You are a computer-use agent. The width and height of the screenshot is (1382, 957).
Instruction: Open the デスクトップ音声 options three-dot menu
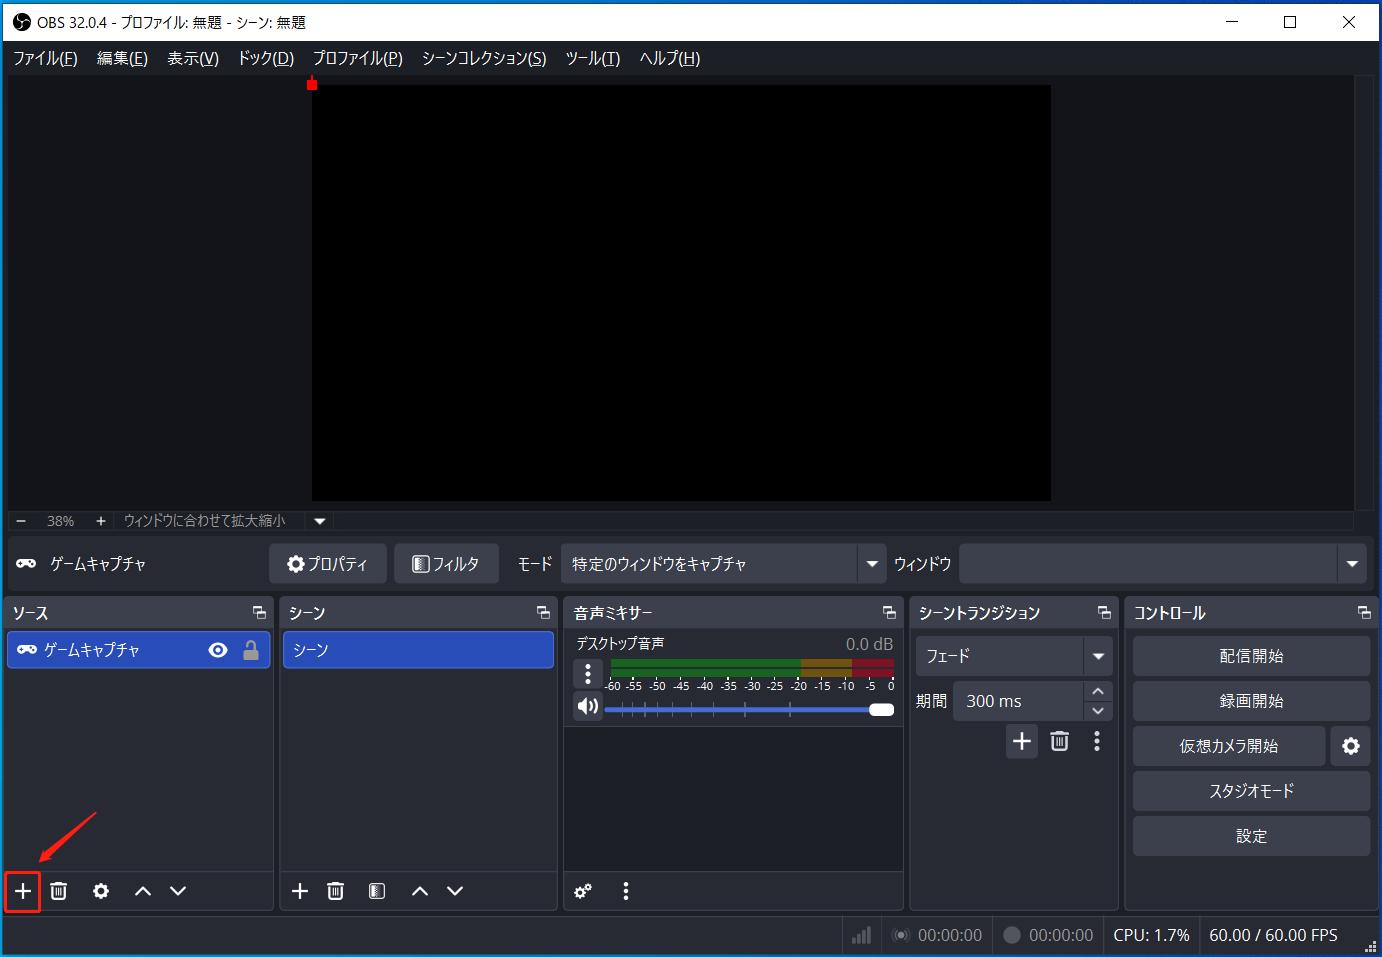tap(587, 673)
